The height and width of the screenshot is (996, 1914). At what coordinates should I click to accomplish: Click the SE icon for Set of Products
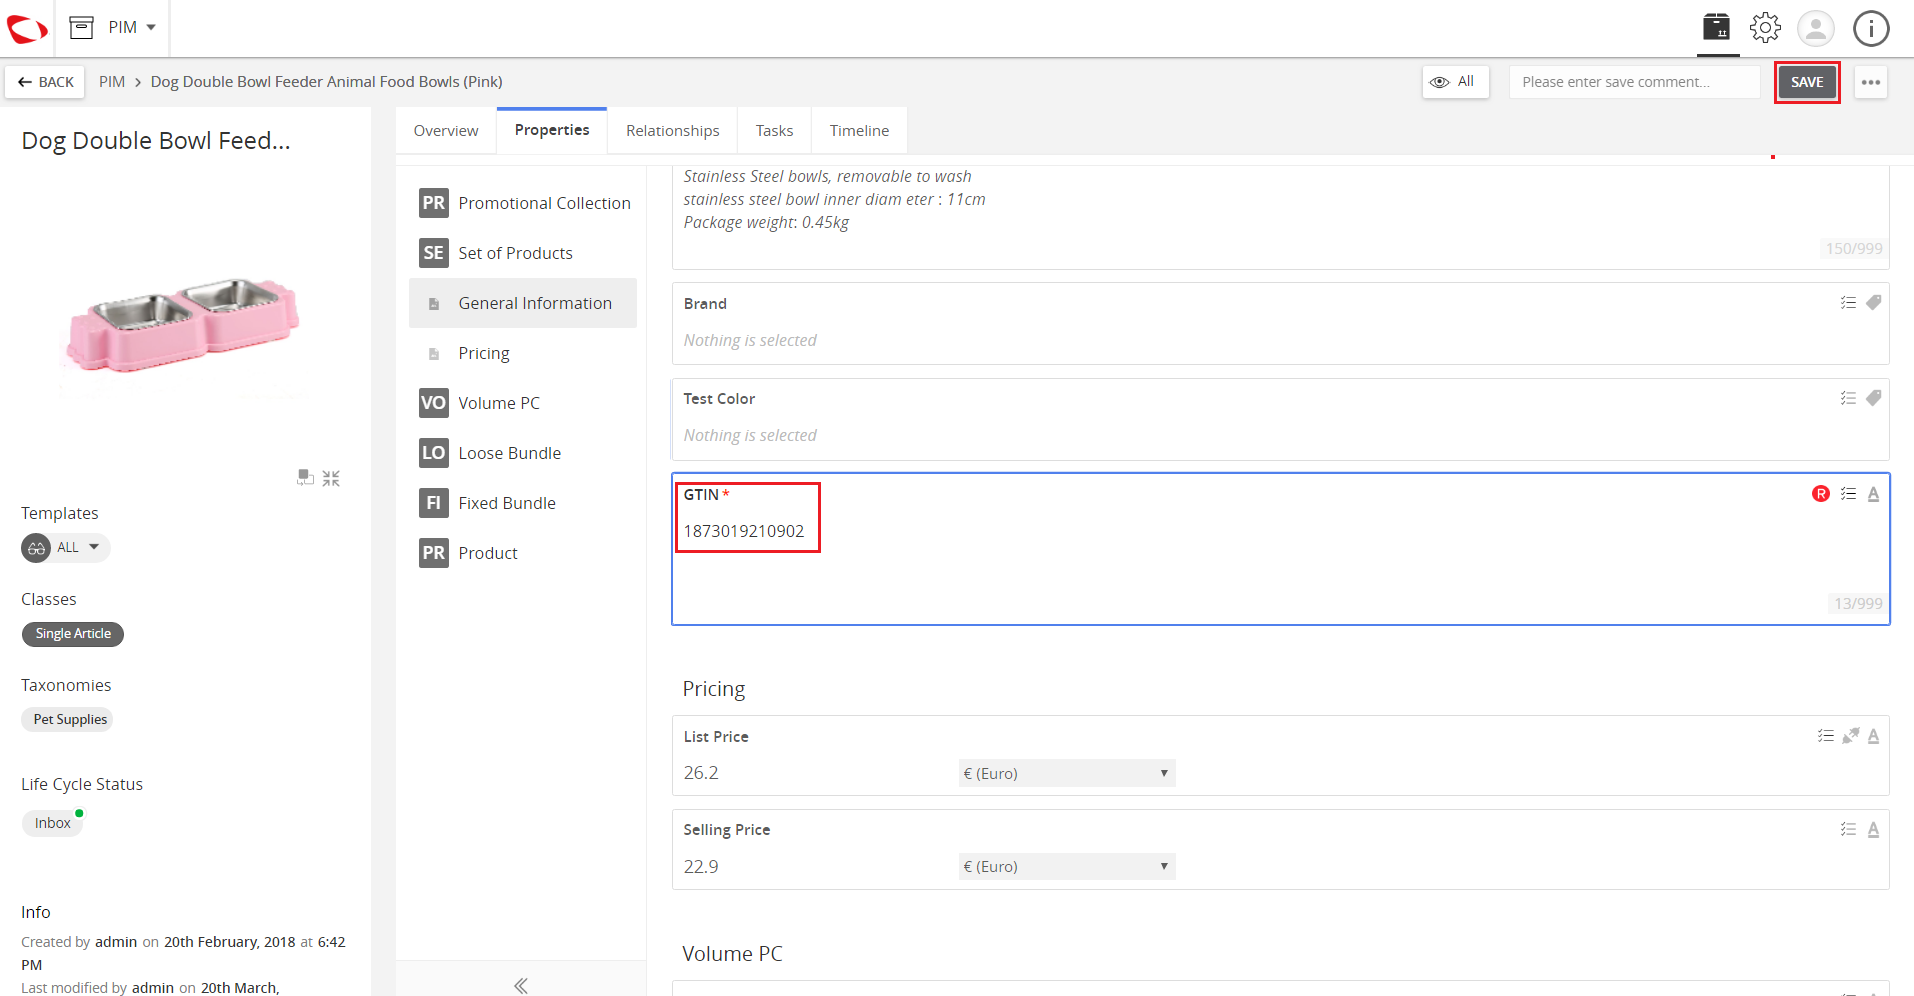pyautogui.click(x=433, y=253)
